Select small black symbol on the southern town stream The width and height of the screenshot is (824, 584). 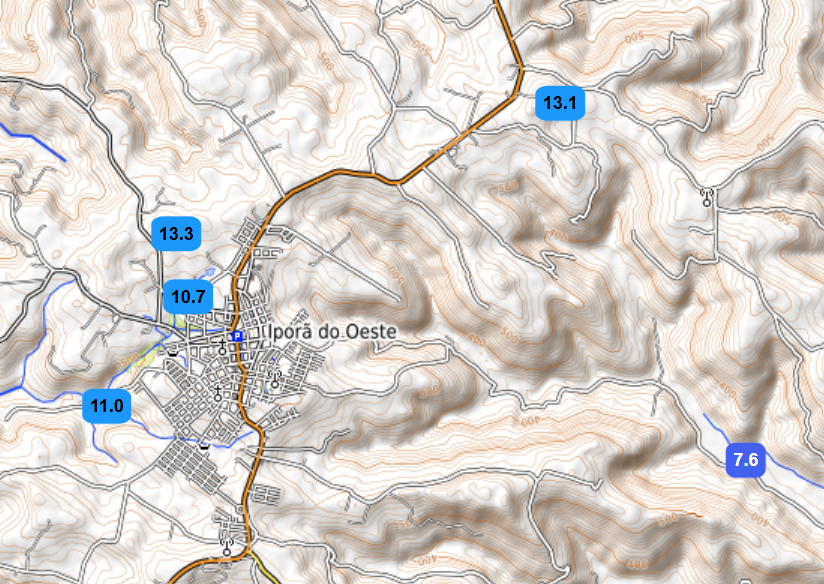205,447
